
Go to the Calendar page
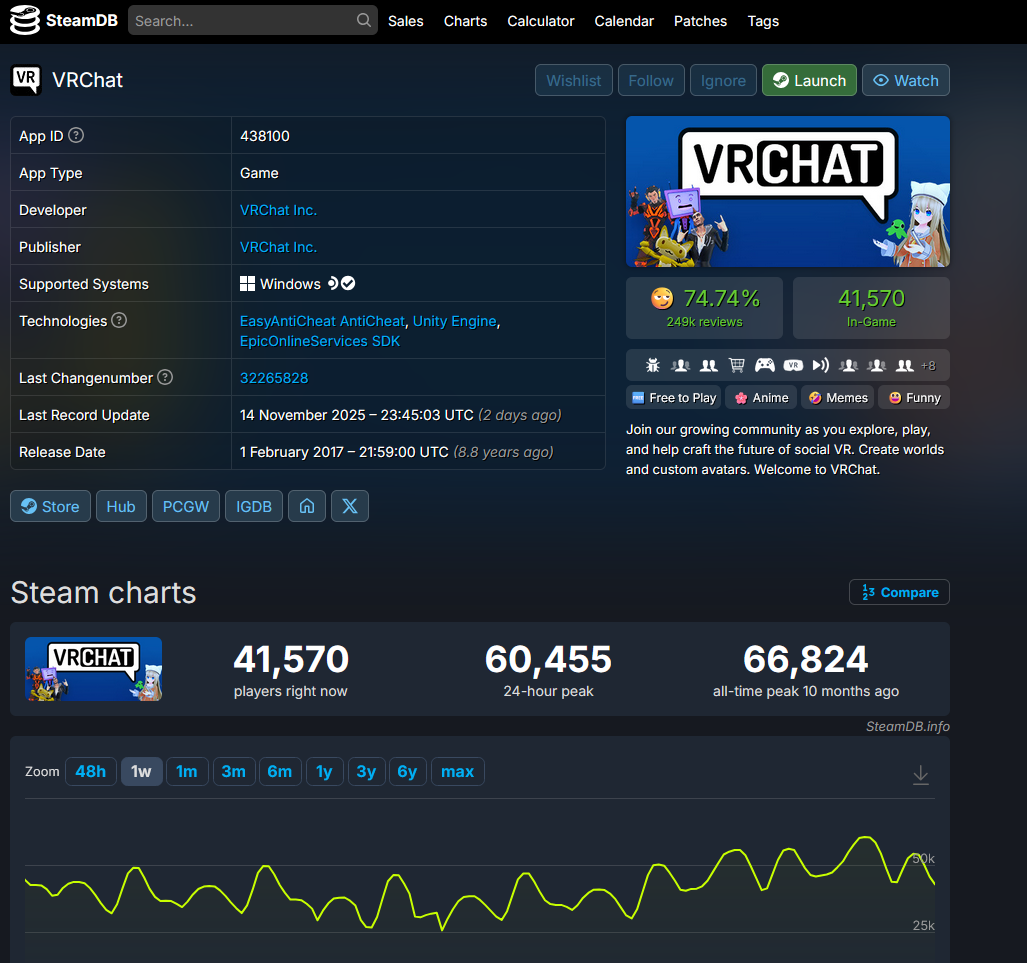pos(624,21)
